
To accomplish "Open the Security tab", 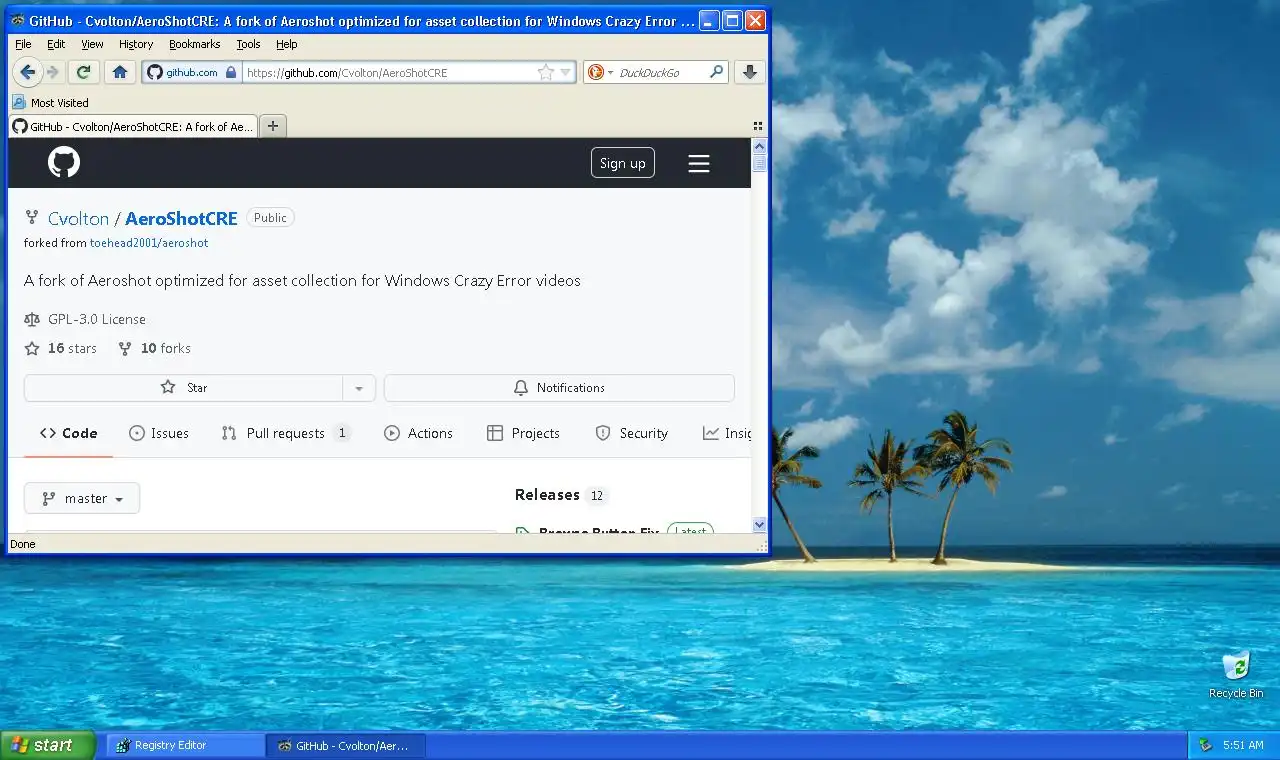I will pos(631,433).
